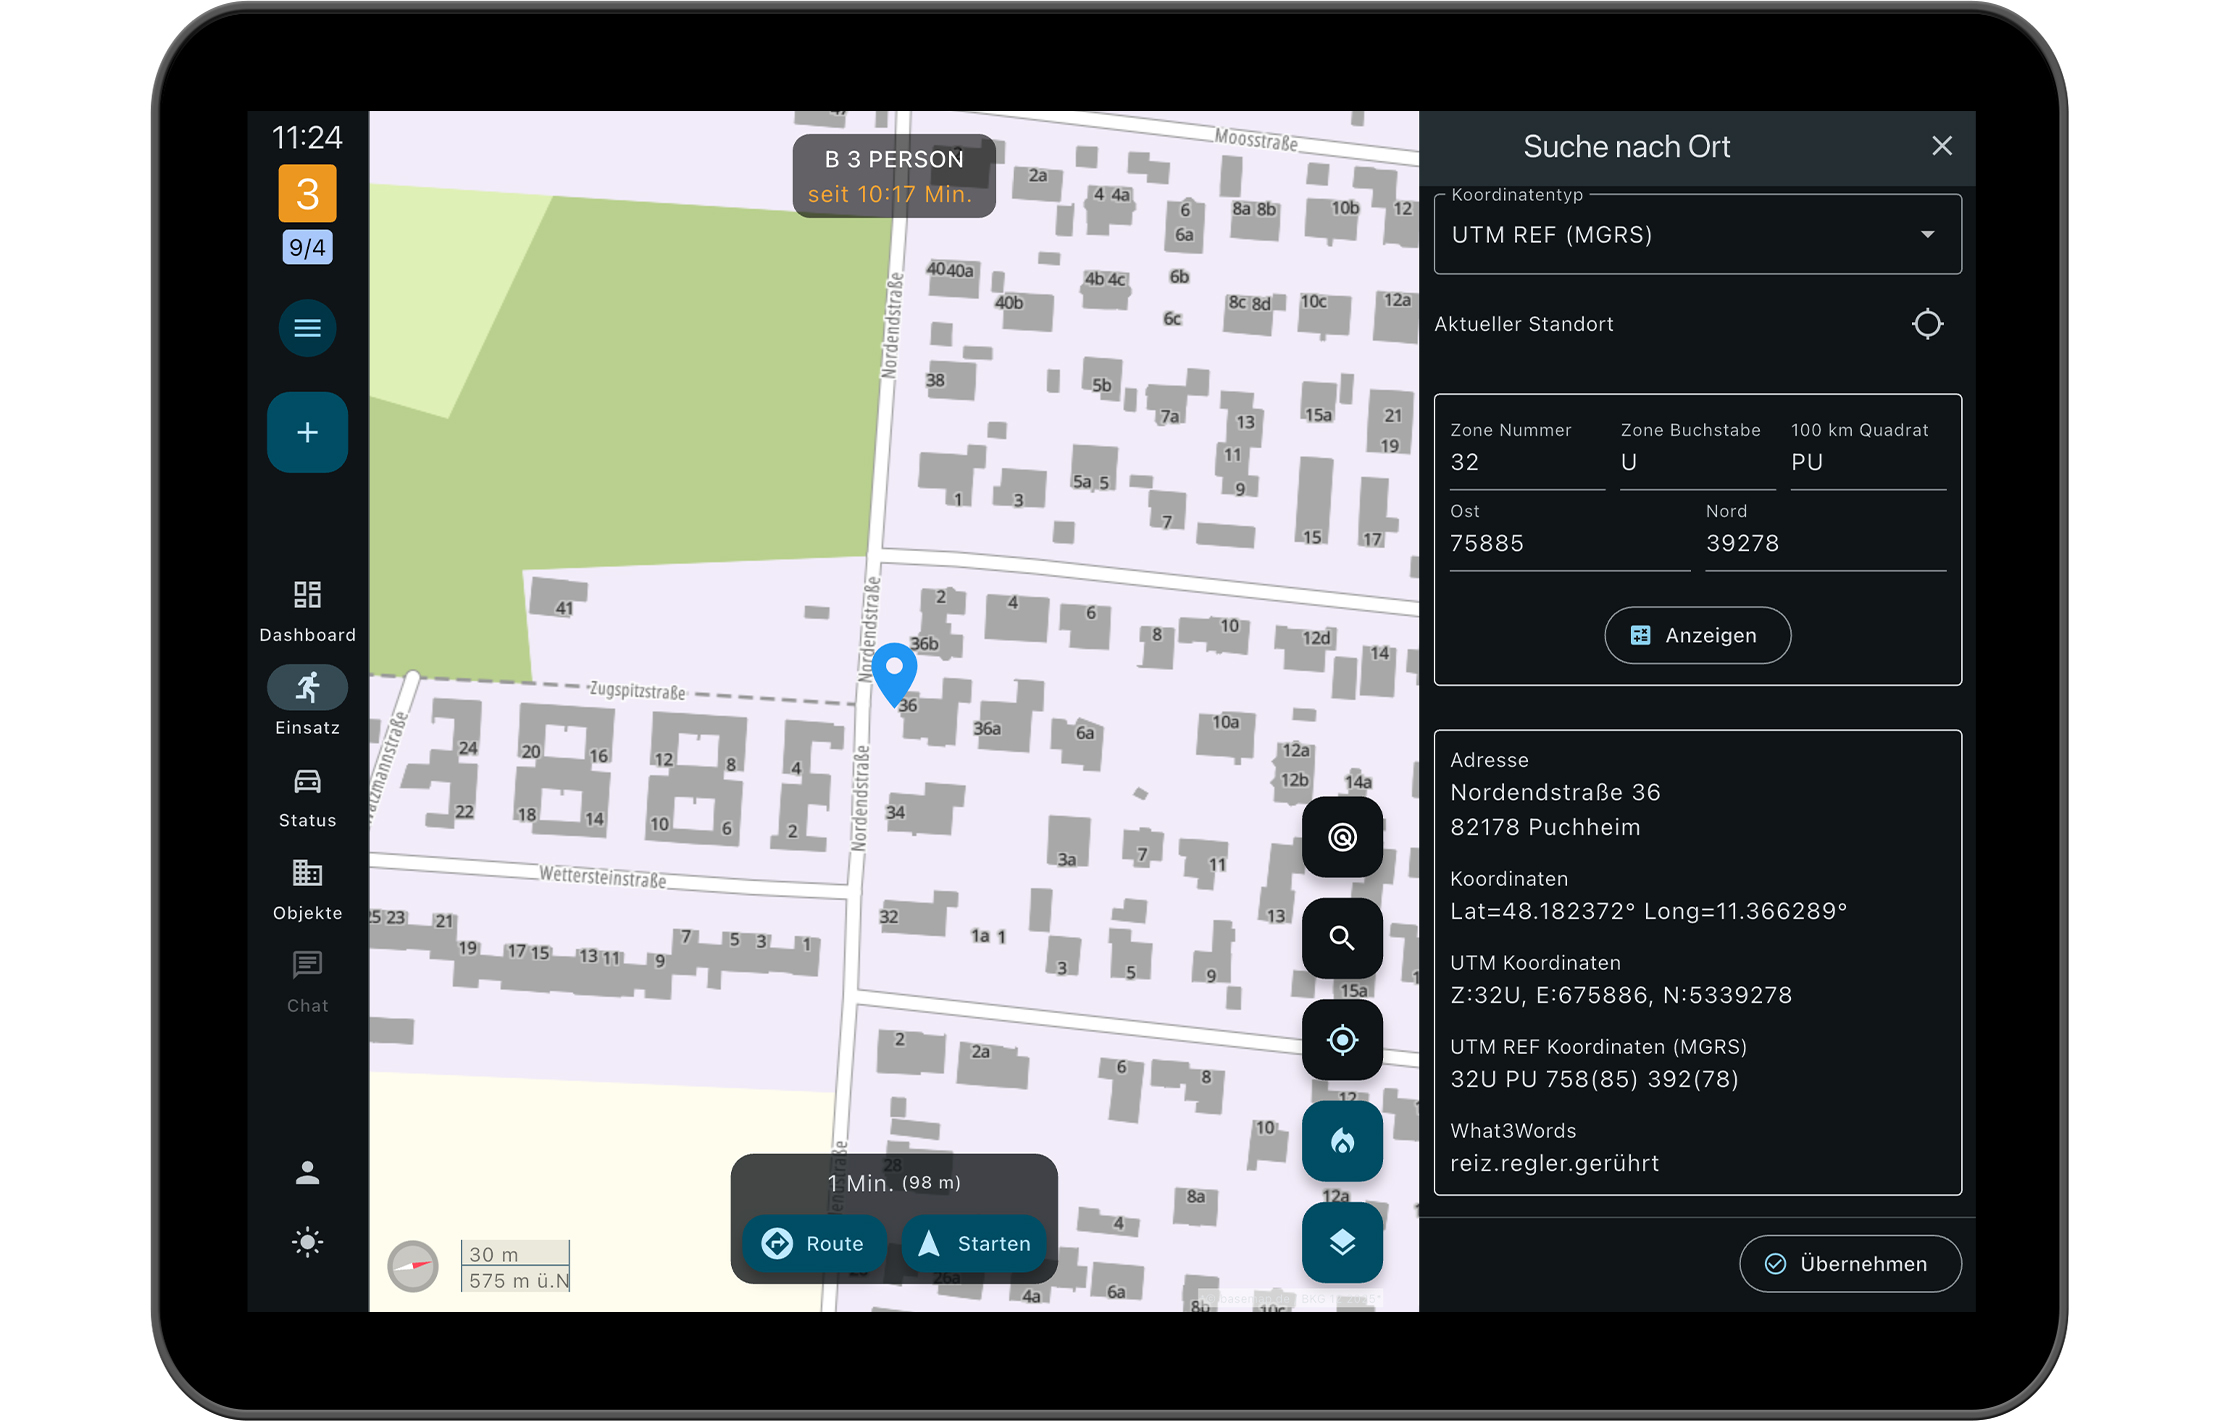Click the map search magnifier button

tap(1341, 938)
